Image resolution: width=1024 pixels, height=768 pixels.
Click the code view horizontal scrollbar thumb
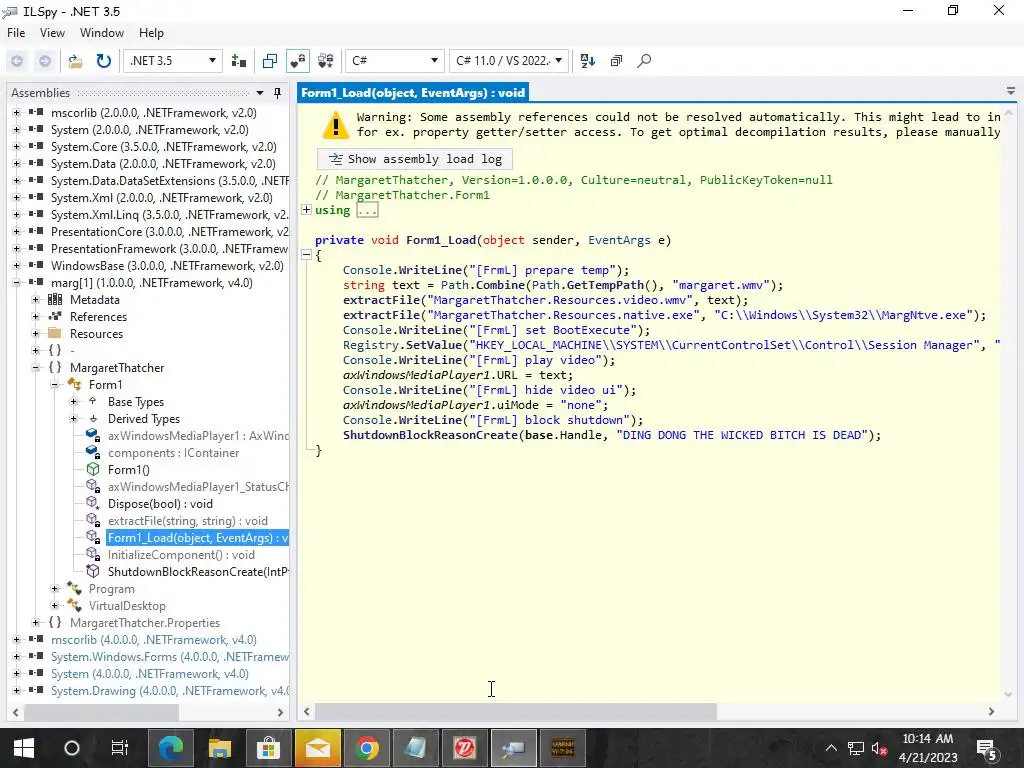click(516, 711)
